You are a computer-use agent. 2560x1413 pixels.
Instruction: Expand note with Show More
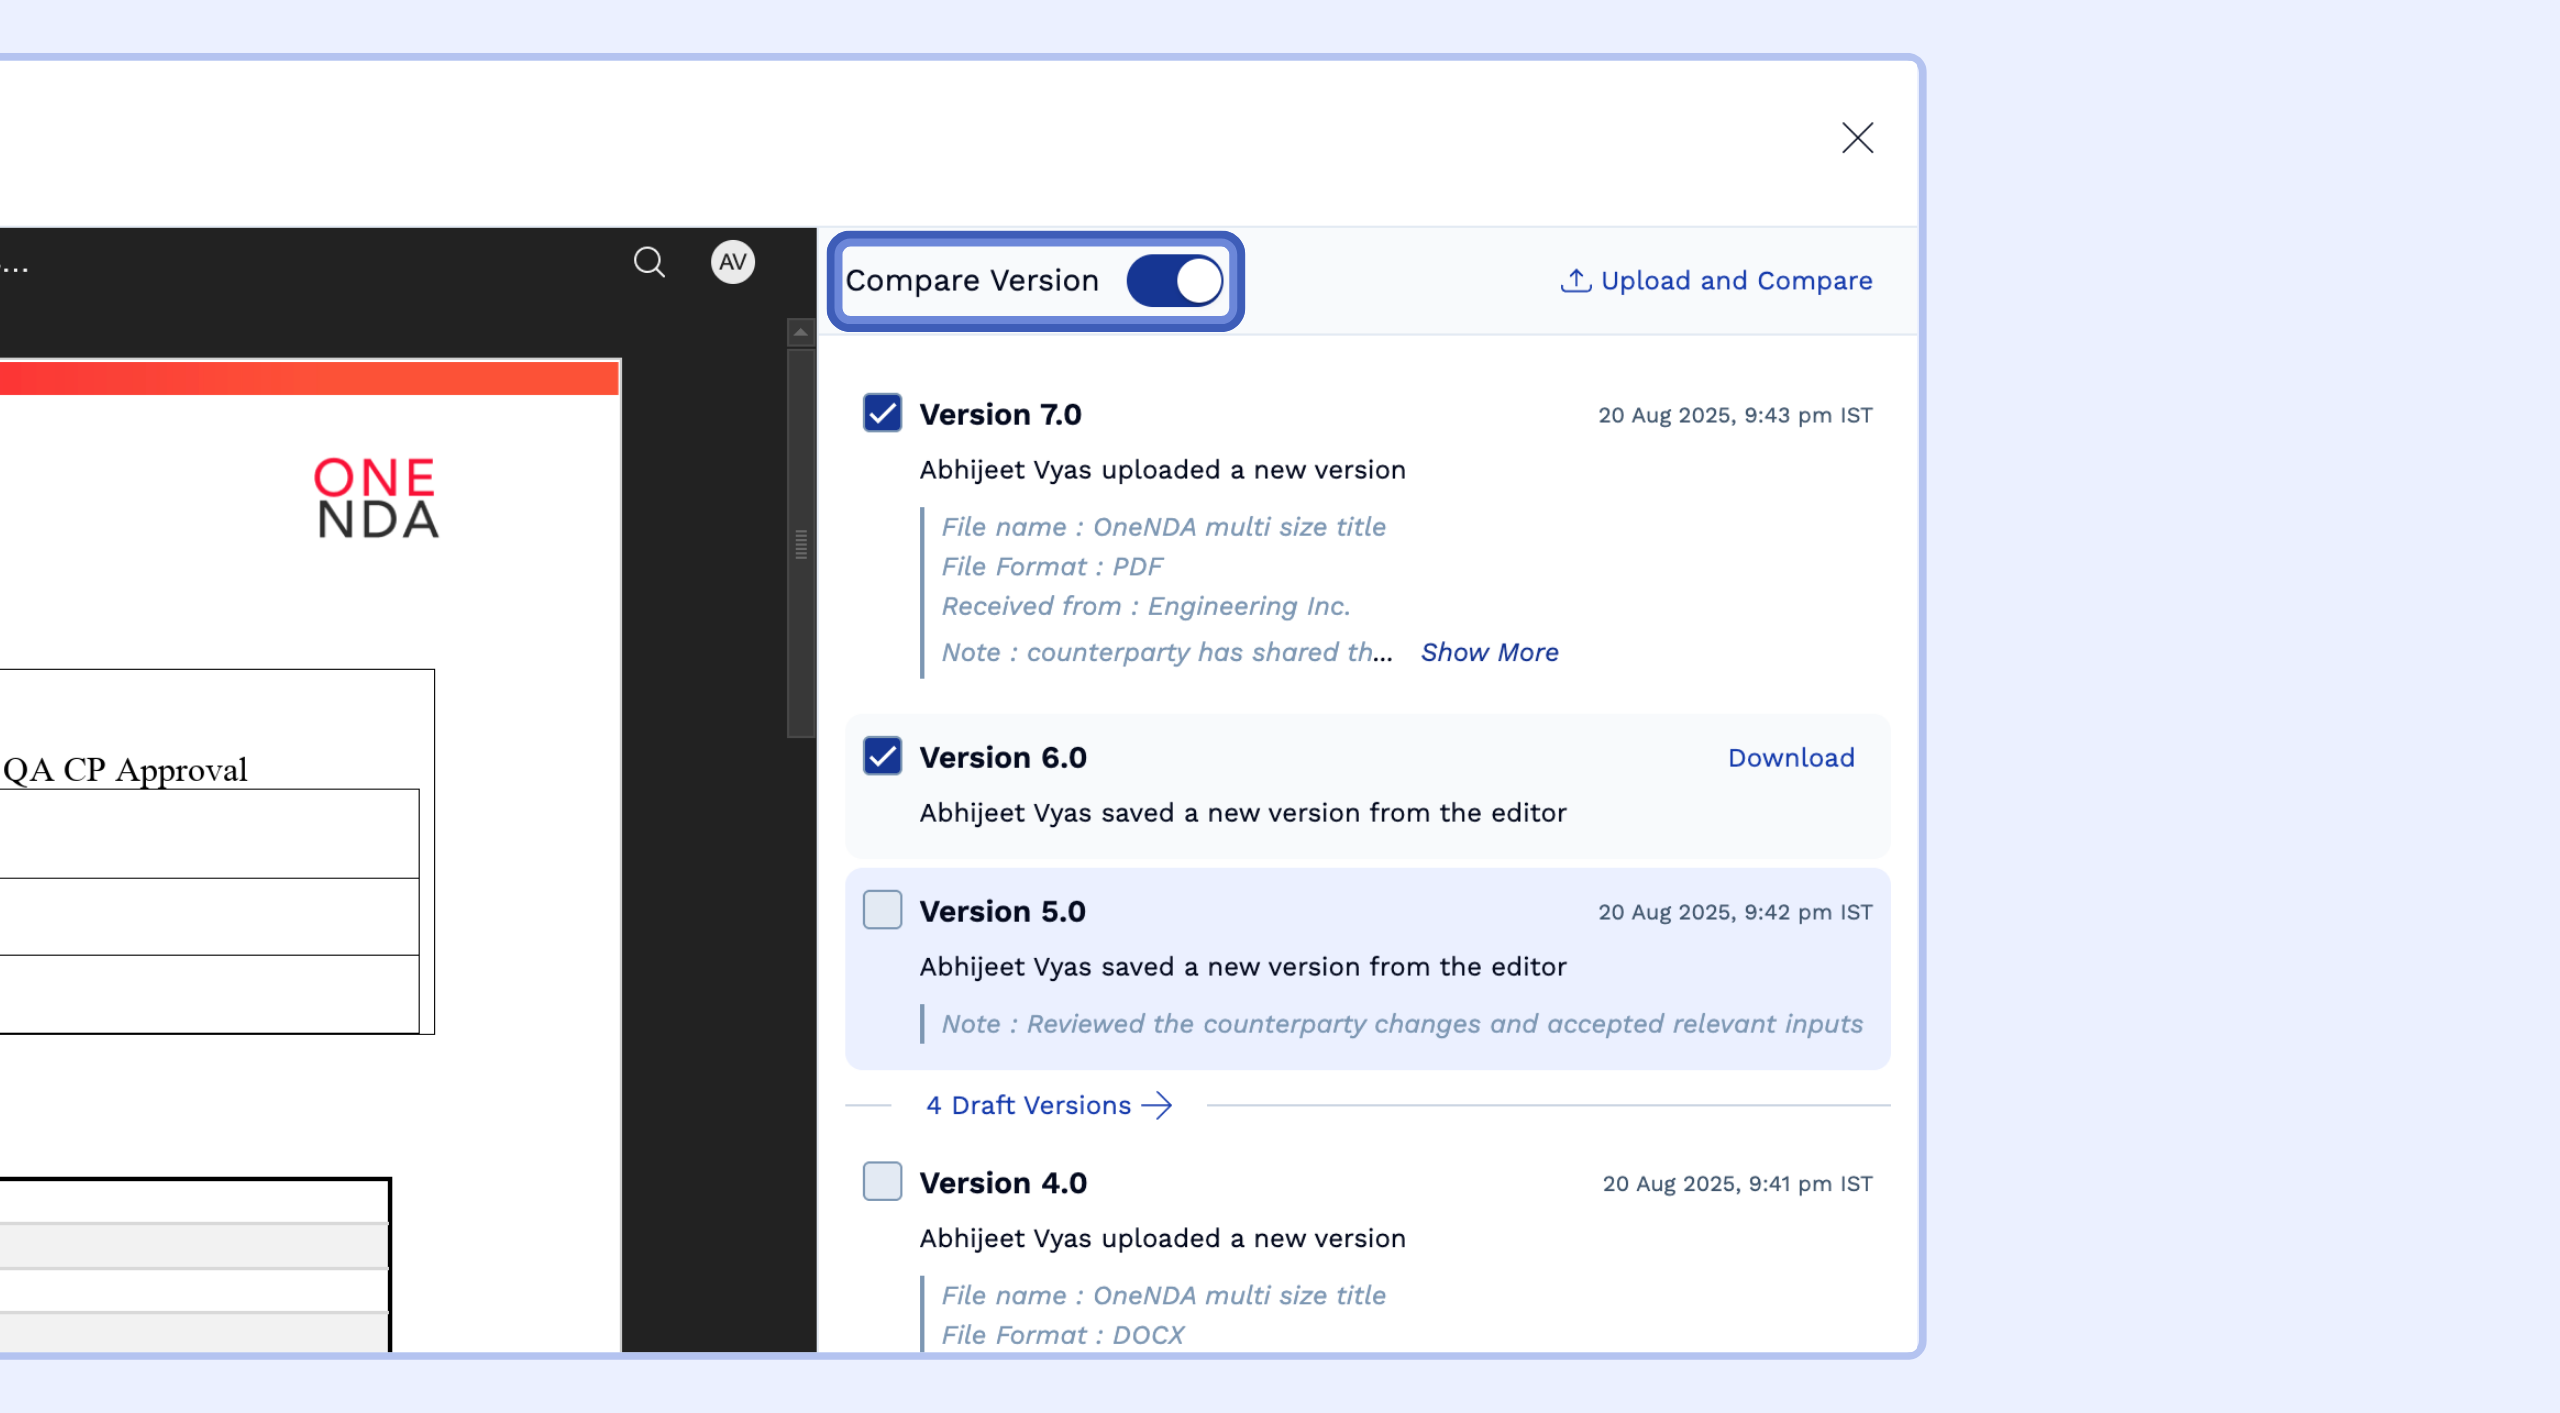coord(1489,652)
